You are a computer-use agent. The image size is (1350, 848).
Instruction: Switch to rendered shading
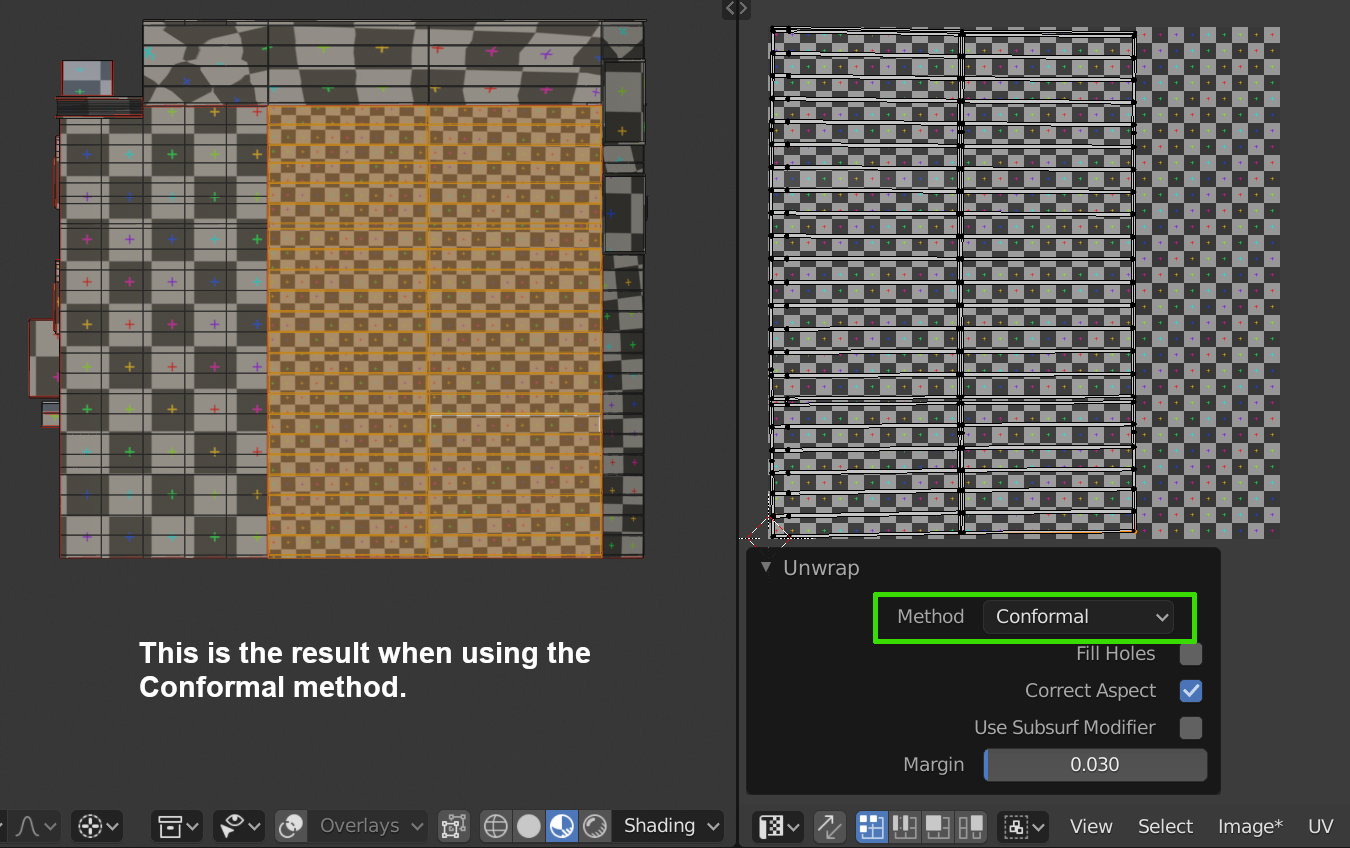[595, 826]
